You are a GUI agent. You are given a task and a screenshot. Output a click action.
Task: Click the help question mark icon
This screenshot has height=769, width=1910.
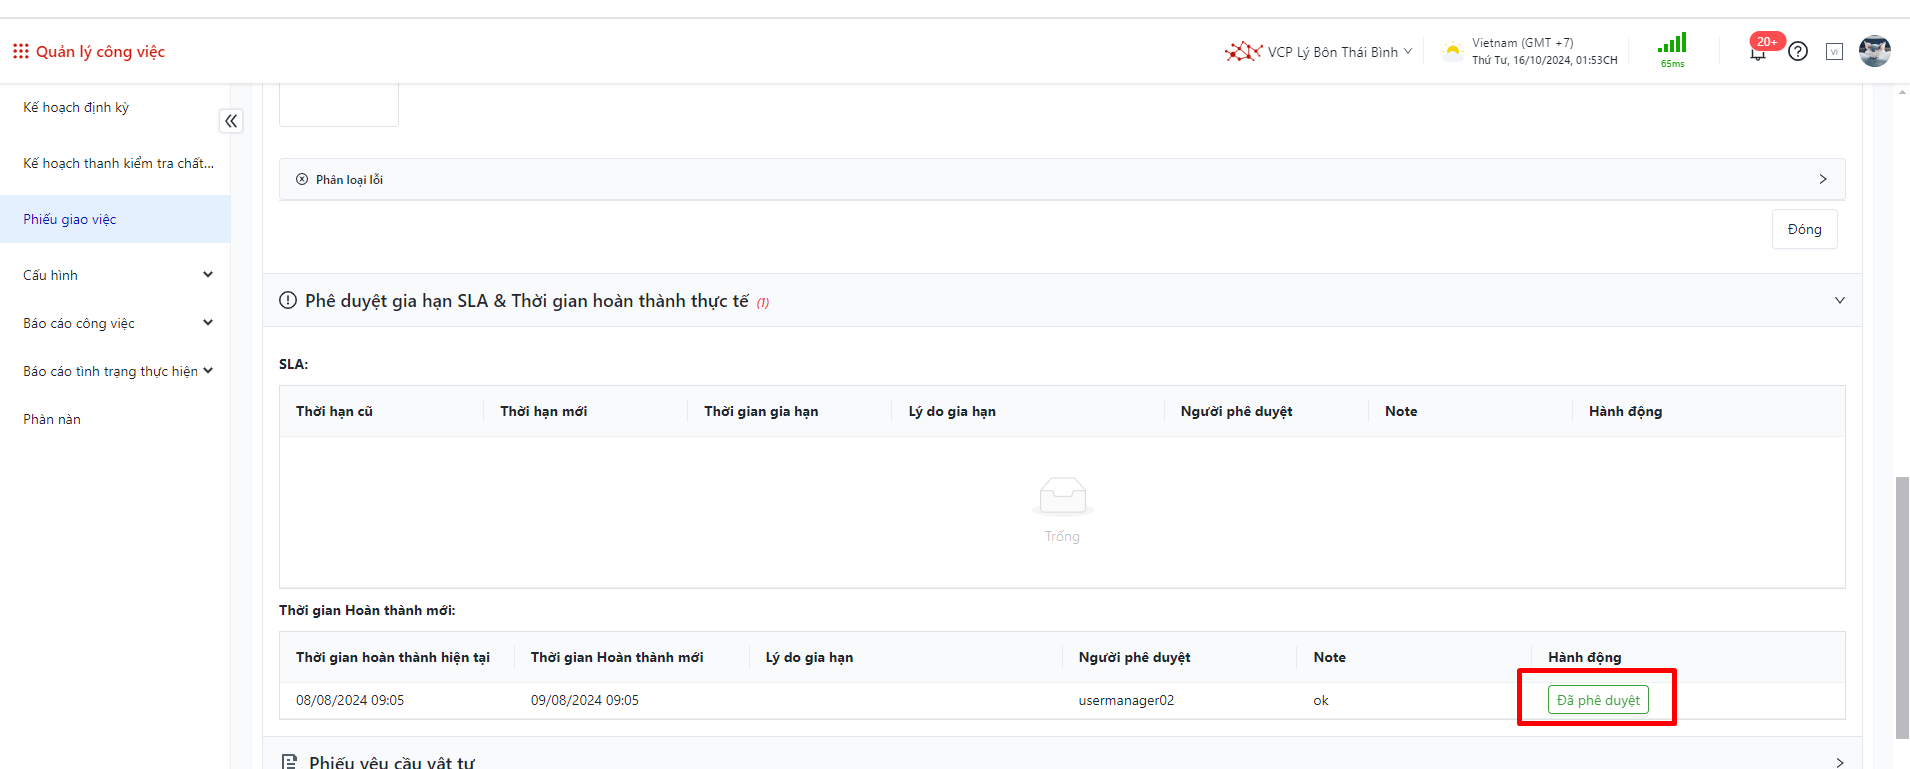pos(1798,51)
